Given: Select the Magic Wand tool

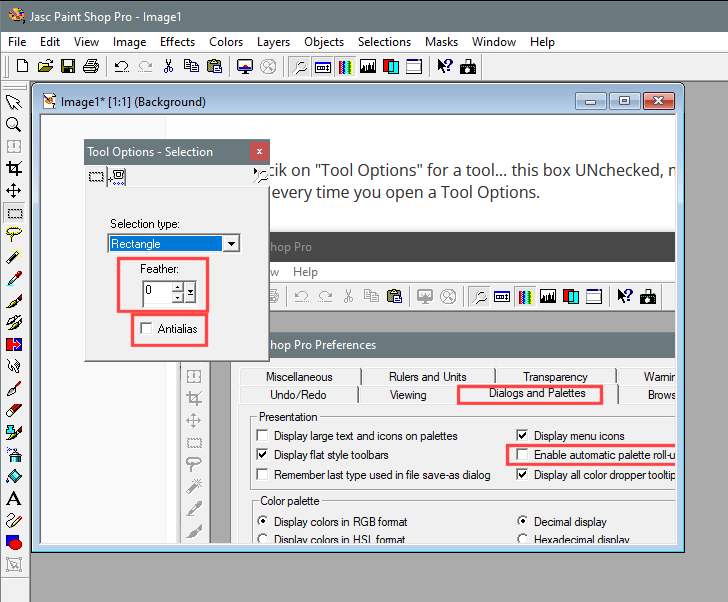Looking at the screenshot, I should coord(14,256).
